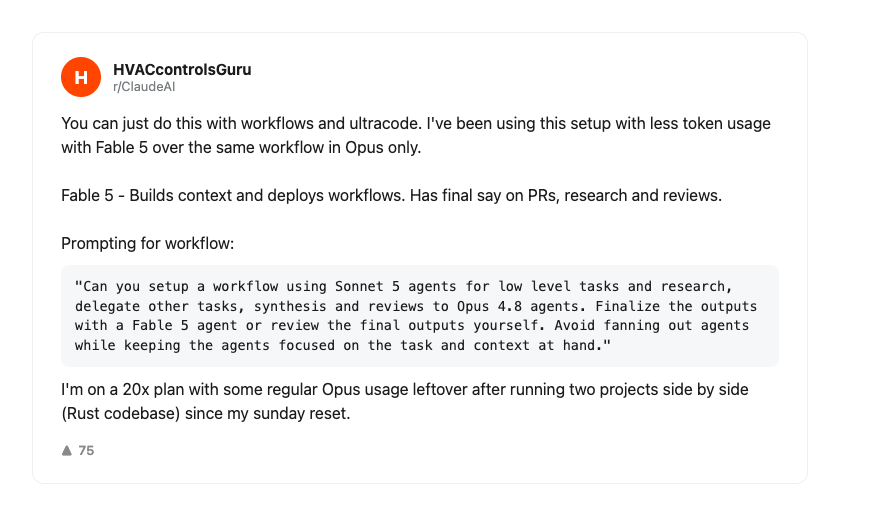This screenshot has width=880, height=507.
Task: Click the 75 upvote count
Action: (86, 450)
